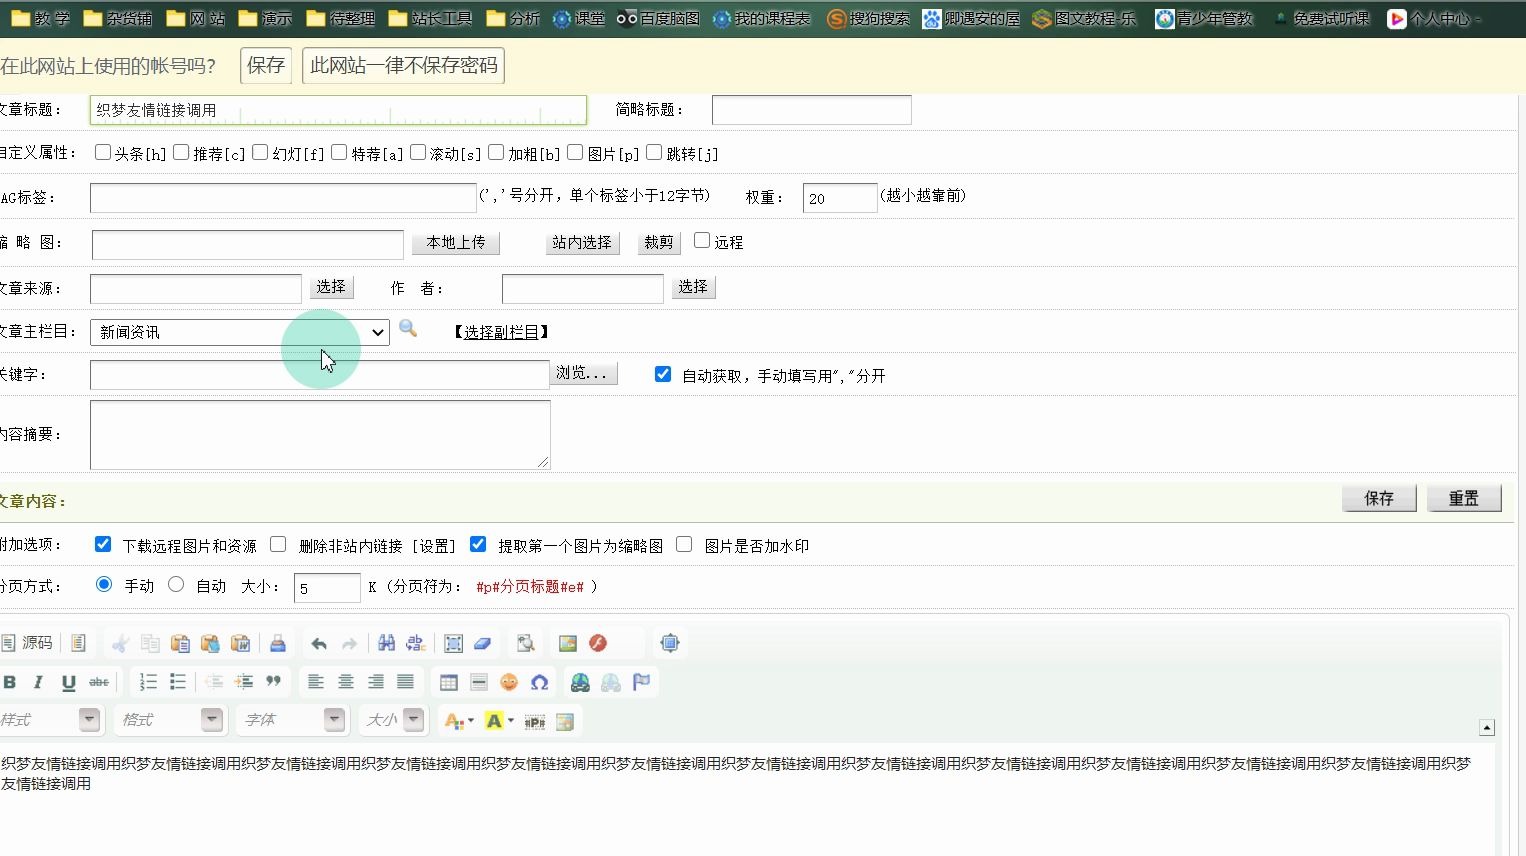Click the find (binoculars) icon
Image resolution: width=1526 pixels, height=856 pixels.
click(386, 643)
